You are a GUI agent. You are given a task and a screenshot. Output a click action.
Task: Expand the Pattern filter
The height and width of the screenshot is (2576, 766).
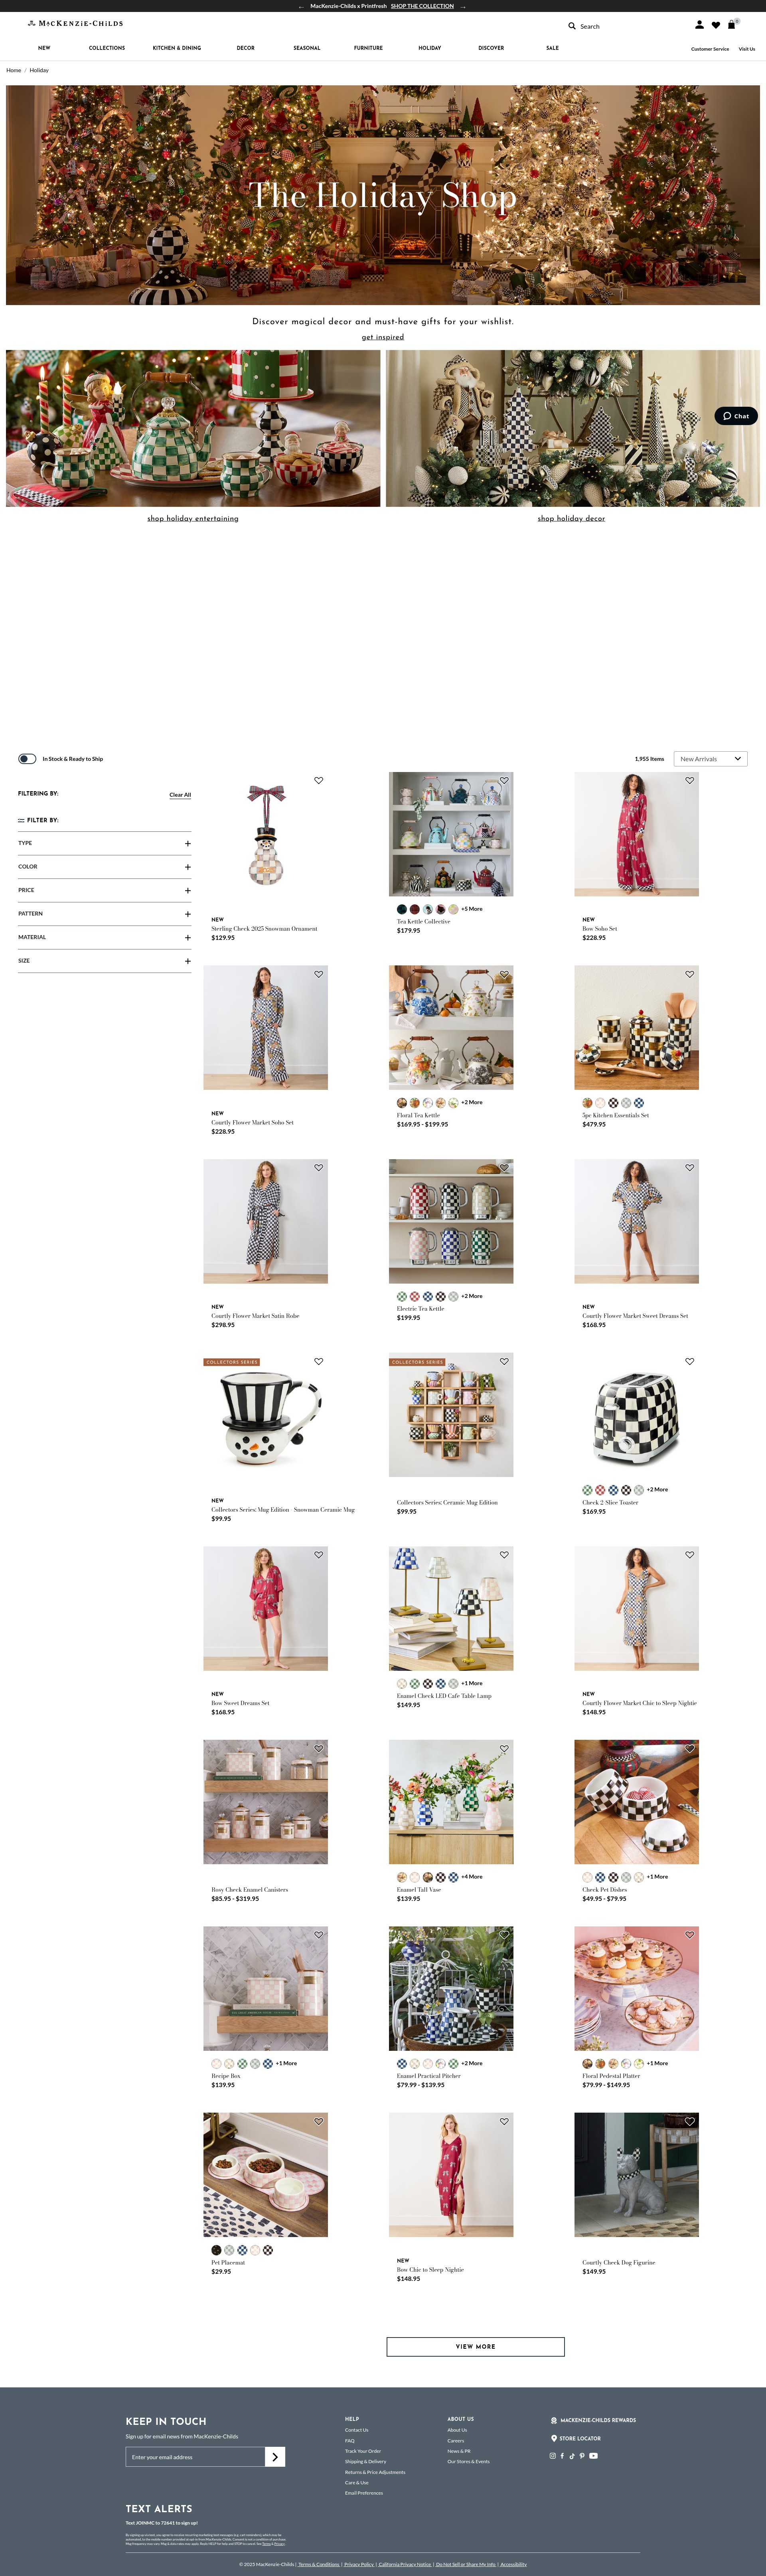[x=104, y=914]
